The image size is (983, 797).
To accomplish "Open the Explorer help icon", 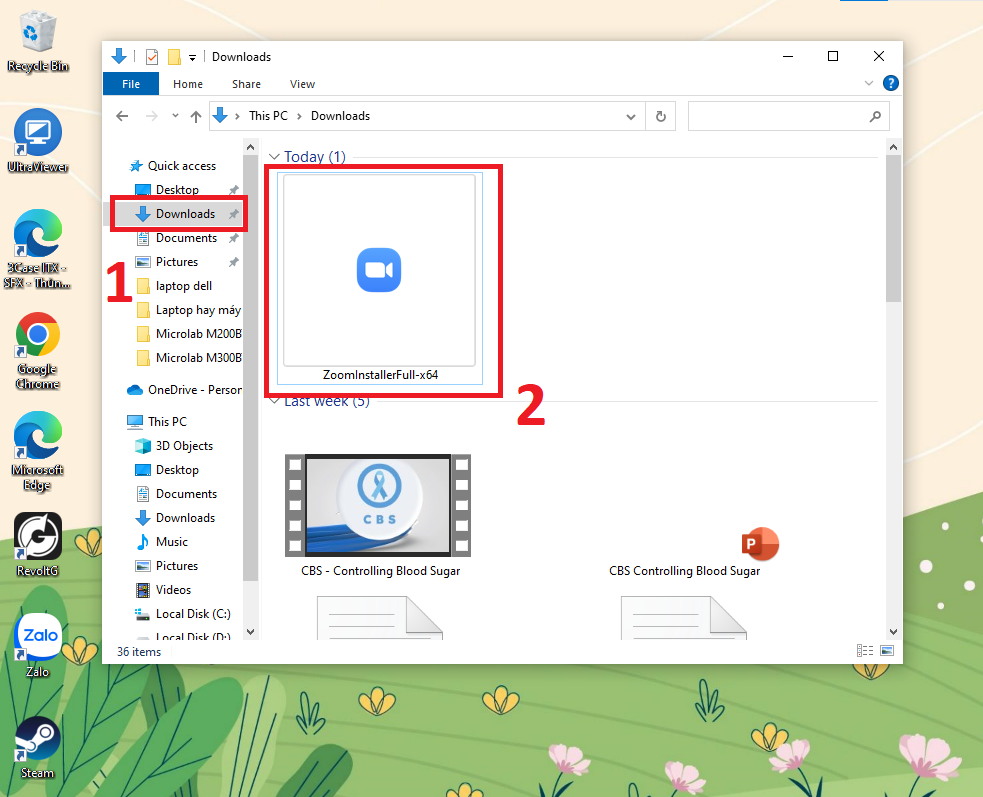I will [x=890, y=83].
